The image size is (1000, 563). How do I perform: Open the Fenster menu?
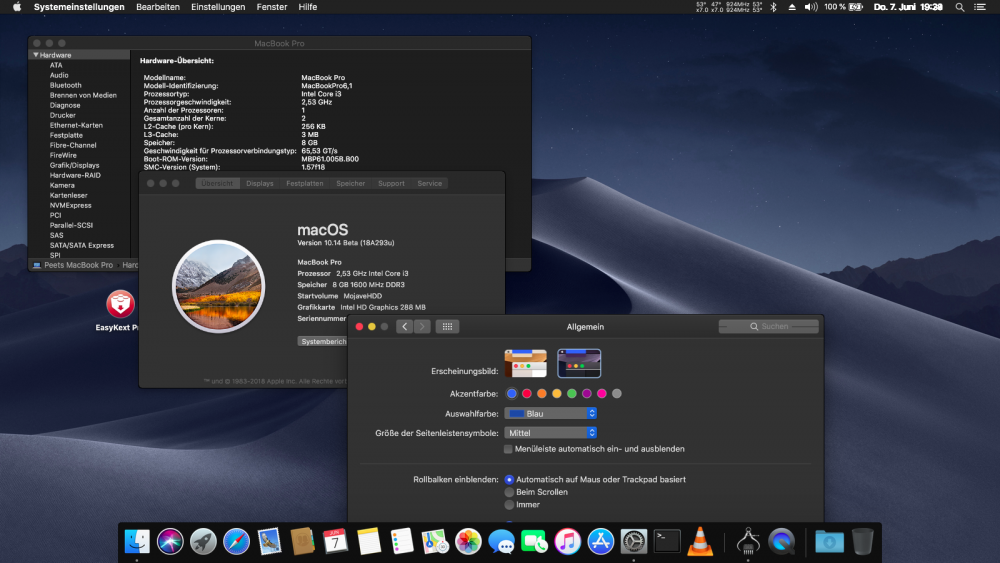[272, 7]
